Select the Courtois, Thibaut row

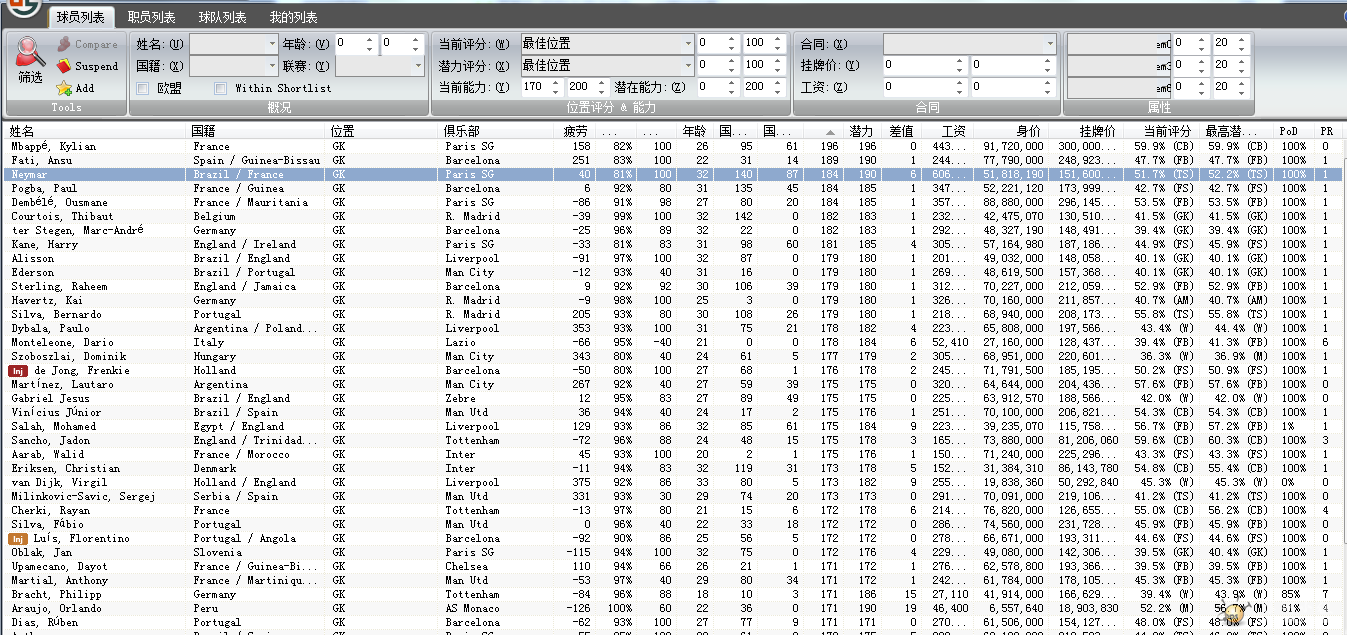coord(673,216)
